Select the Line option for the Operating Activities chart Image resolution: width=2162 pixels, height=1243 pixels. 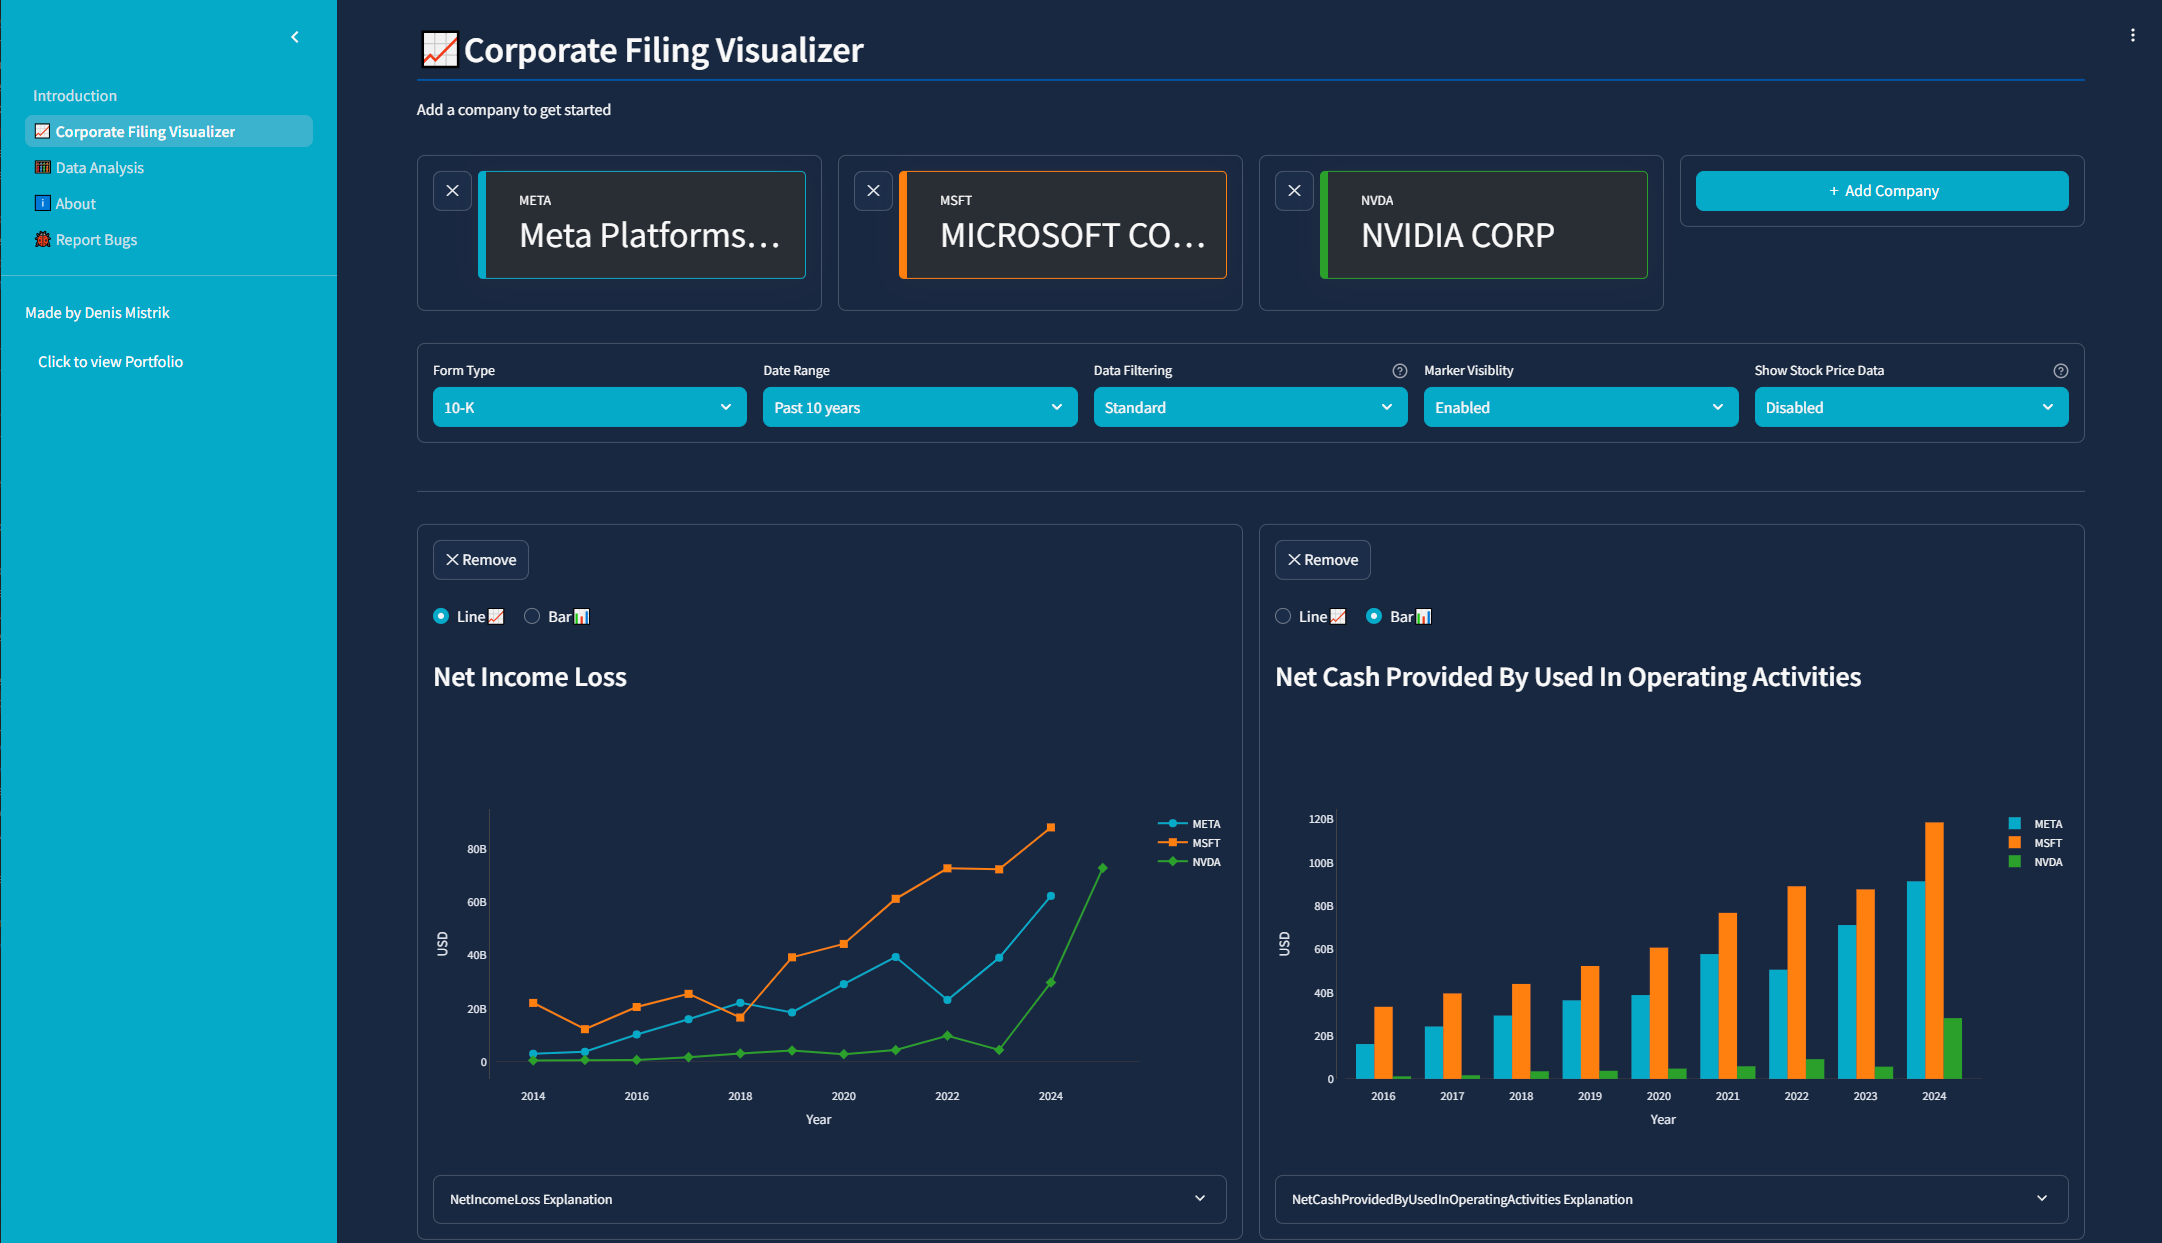coord(1283,617)
